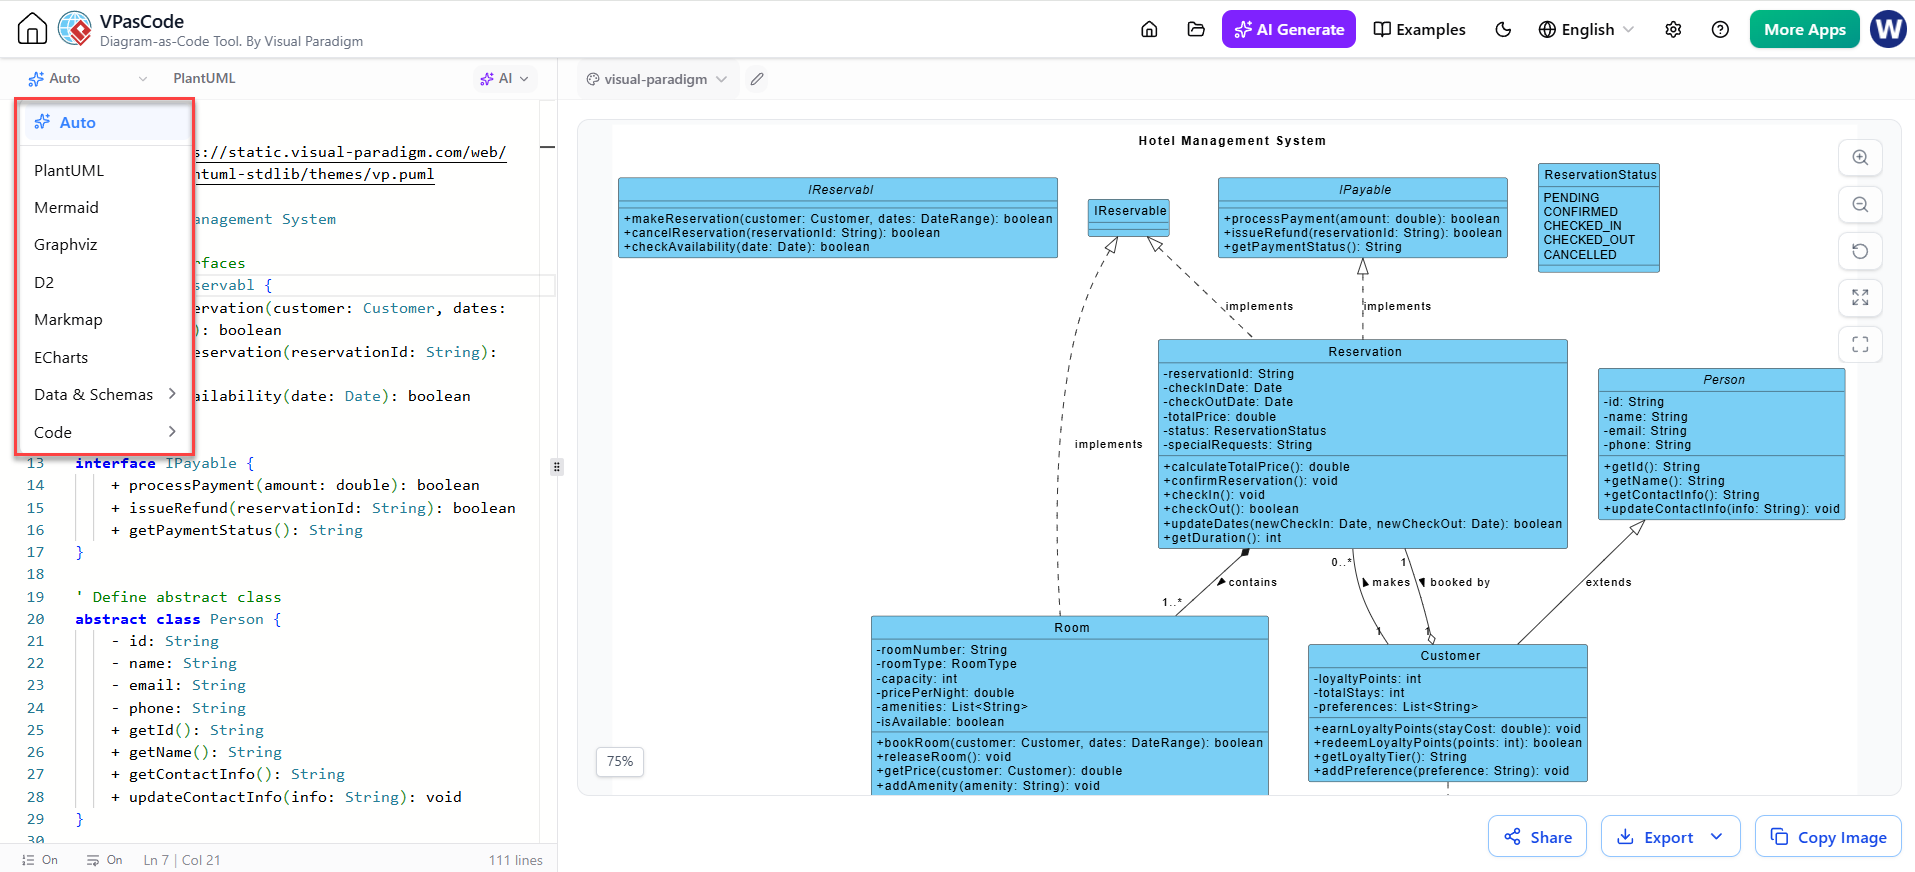Screen dimensions: 1915x872
Task: Click the Person abstract class title
Action: point(1723,380)
